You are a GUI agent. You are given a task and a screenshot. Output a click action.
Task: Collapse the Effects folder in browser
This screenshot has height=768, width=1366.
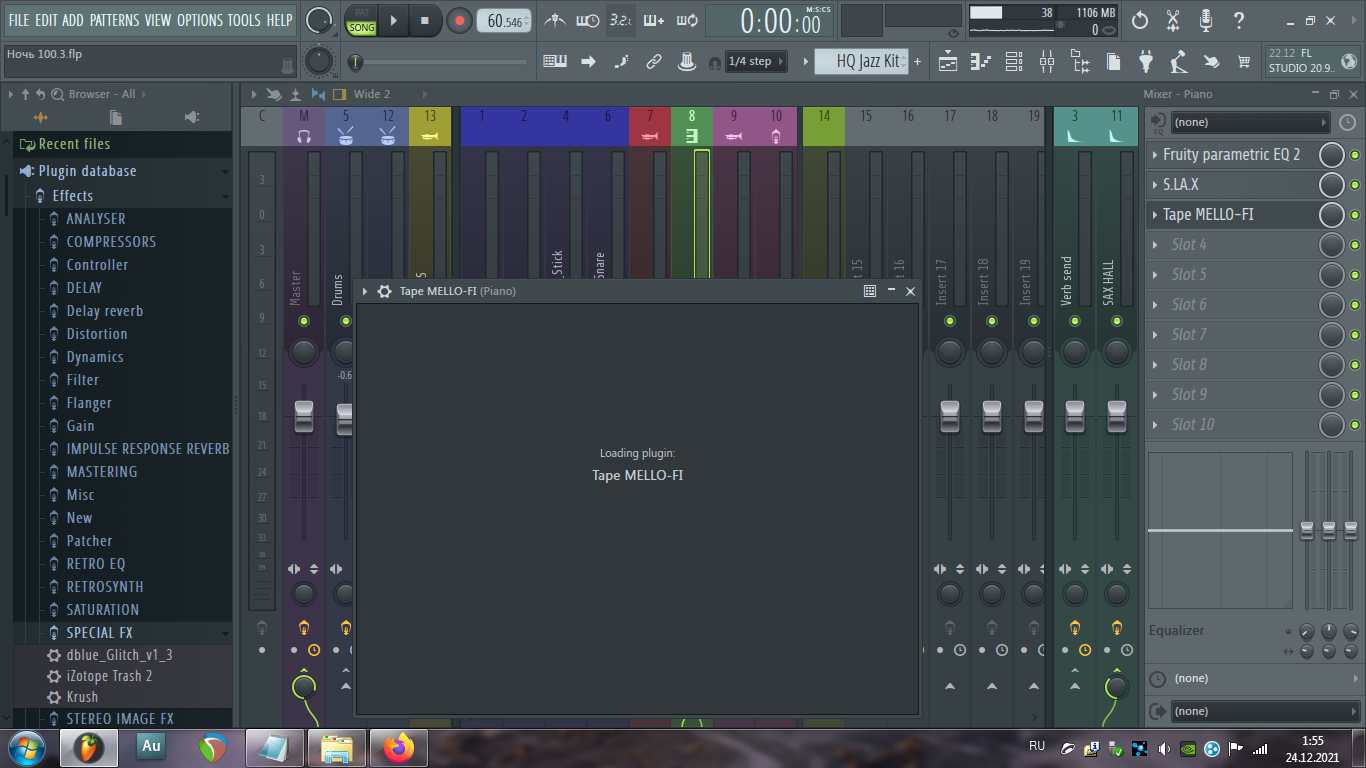(x=225, y=197)
